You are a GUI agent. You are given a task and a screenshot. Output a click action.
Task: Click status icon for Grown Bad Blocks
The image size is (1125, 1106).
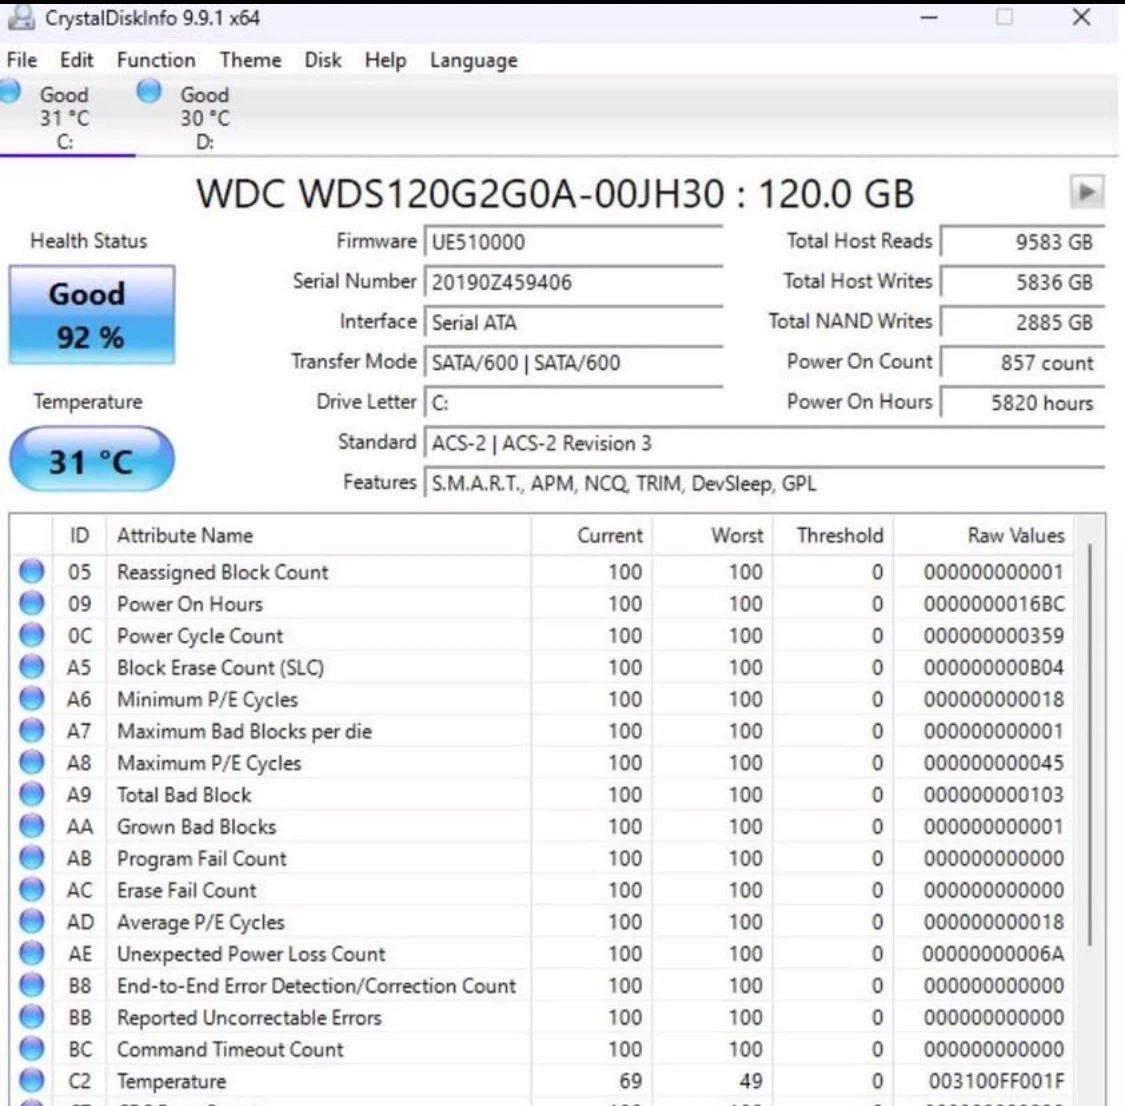(x=32, y=826)
